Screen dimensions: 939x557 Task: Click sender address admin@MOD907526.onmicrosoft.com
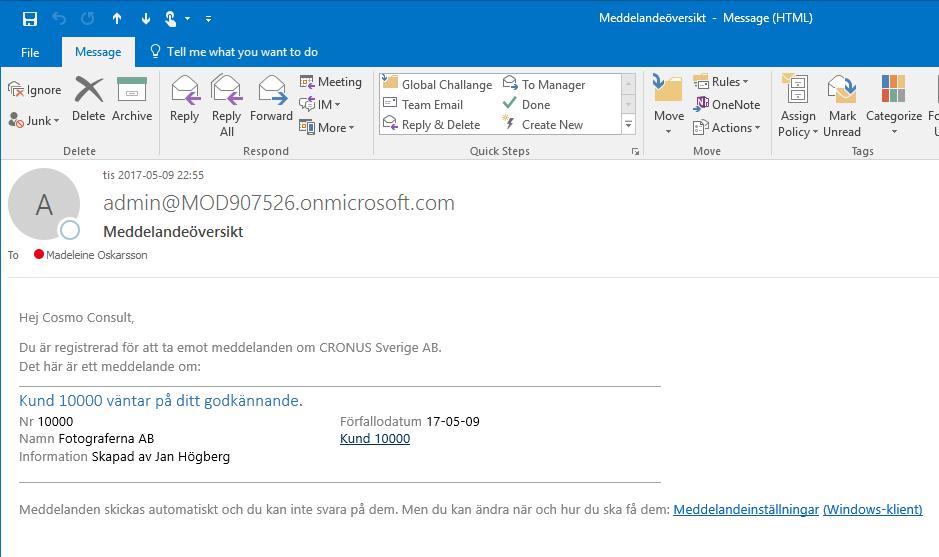click(279, 203)
